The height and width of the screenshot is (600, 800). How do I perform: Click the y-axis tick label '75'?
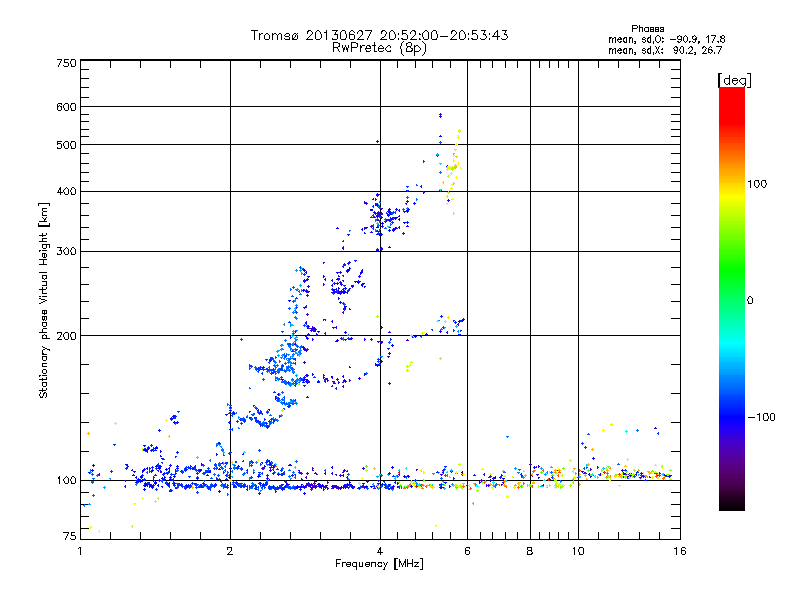click(70, 536)
